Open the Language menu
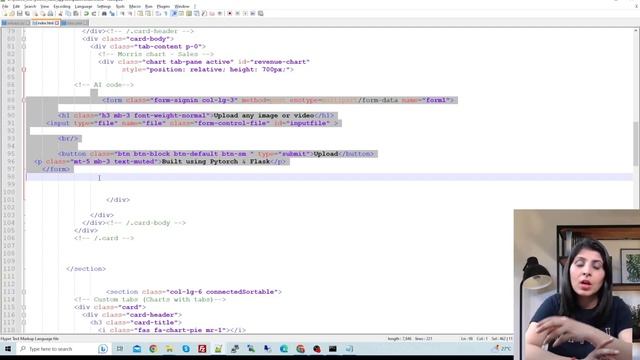The height and width of the screenshot is (360, 640). point(83,7)
